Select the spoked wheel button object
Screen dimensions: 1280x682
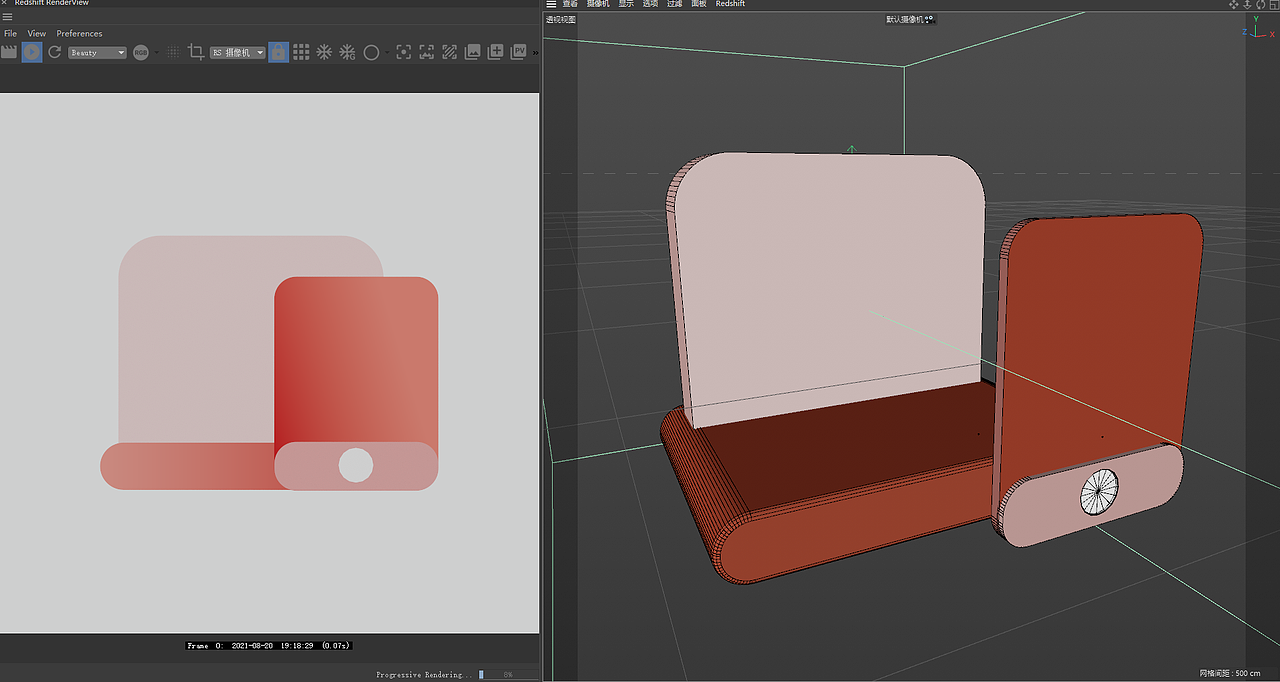(x=1099, y=490)
